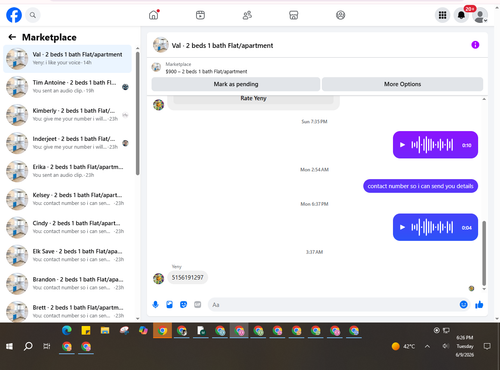Click the '$900 - 2 beds 1 bath Flat/apartment' listing text
This screenshot has height=370, width=500.
coord(206,71)
